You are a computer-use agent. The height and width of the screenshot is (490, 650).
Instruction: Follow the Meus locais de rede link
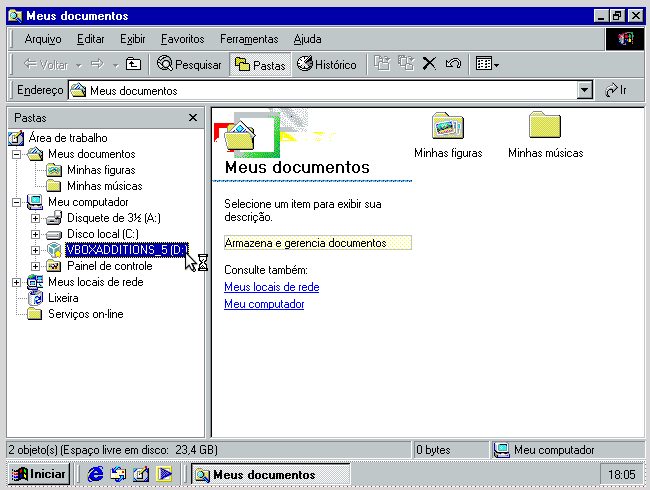click(x=272, y=287)
